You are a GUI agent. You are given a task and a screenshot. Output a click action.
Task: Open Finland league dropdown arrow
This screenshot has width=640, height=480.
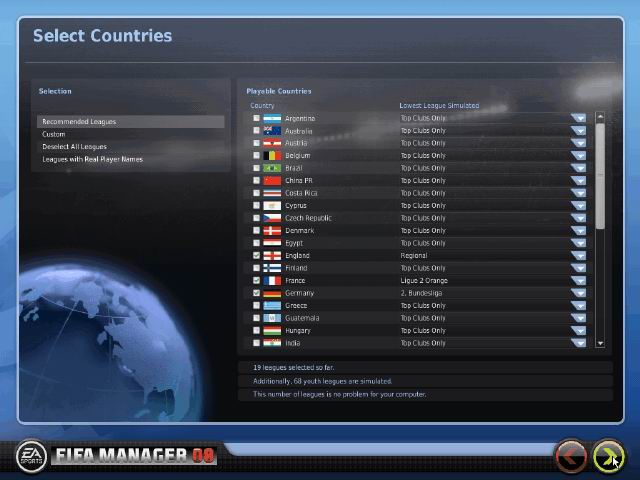[578, 268]
